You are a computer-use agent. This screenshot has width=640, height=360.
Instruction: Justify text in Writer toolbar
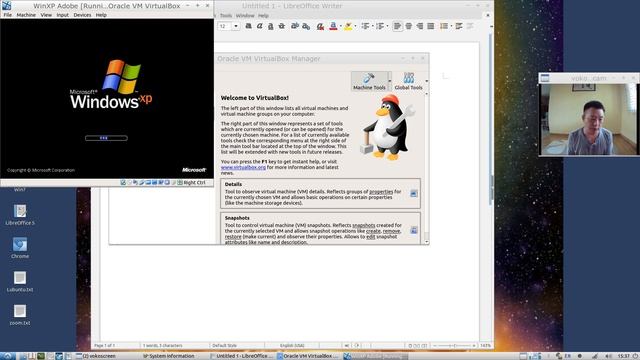pyautogui.click(x=431, y=26)
